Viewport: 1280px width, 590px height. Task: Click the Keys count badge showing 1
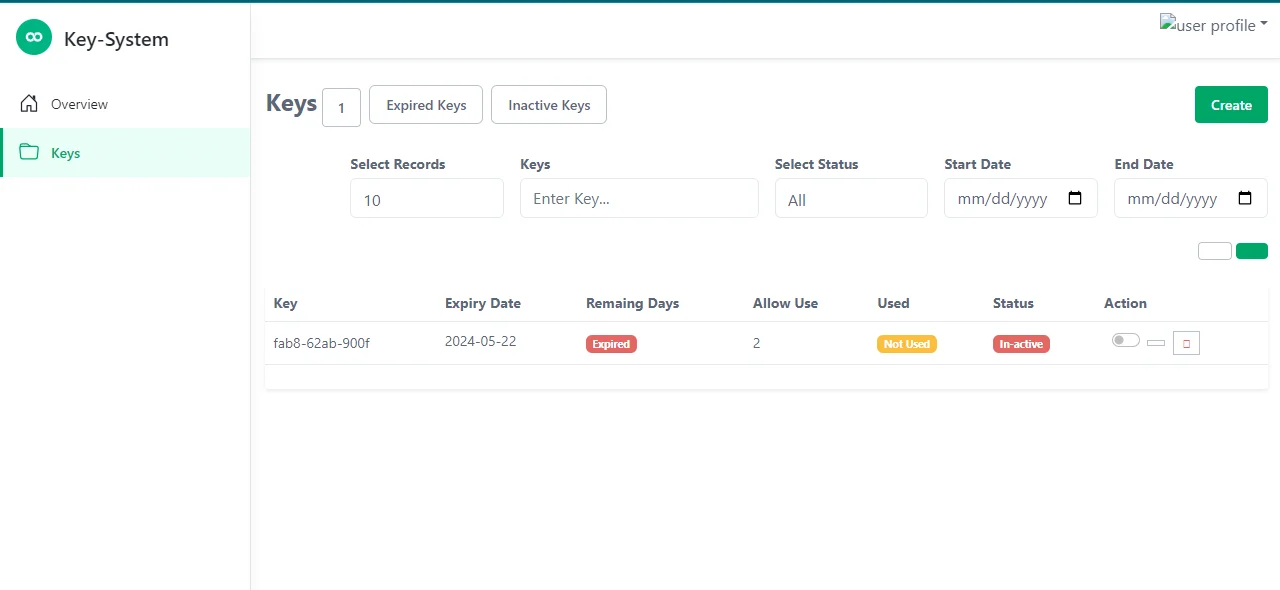pyautogui.click(x=341, y=108)
